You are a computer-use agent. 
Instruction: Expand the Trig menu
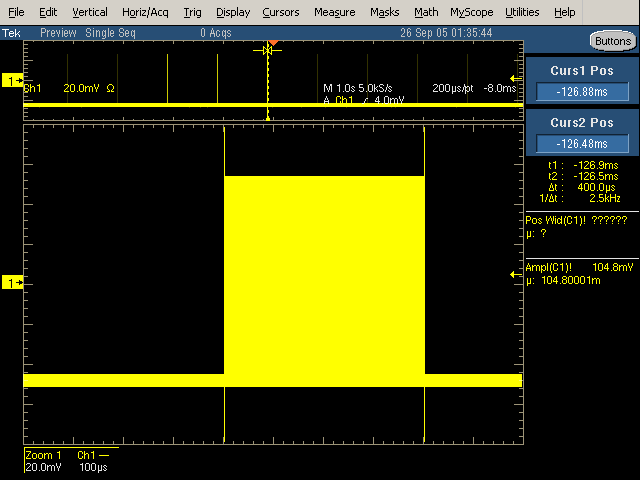coord(193,12)
